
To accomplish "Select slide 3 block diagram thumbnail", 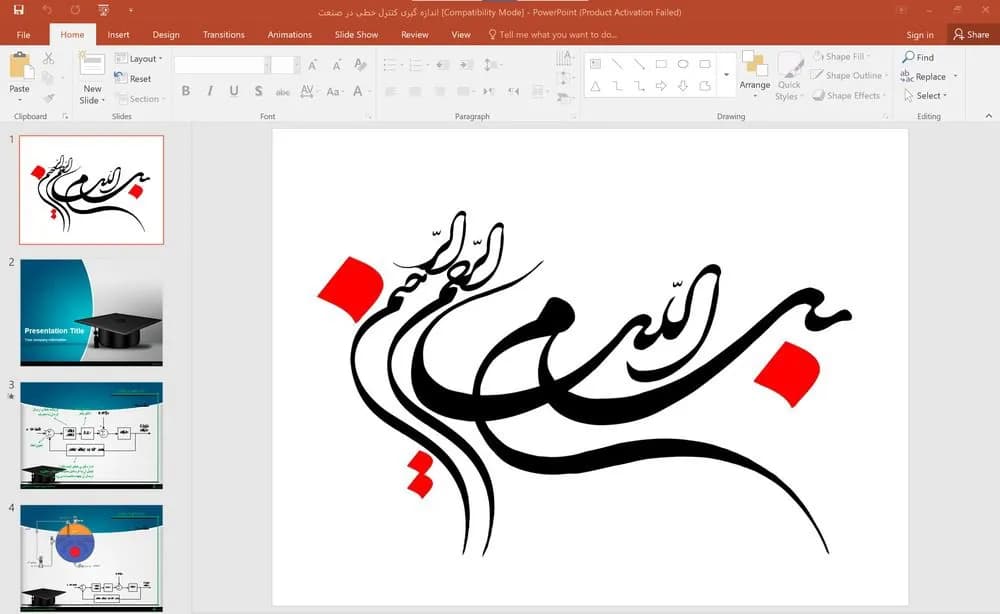I will [91, 435].
